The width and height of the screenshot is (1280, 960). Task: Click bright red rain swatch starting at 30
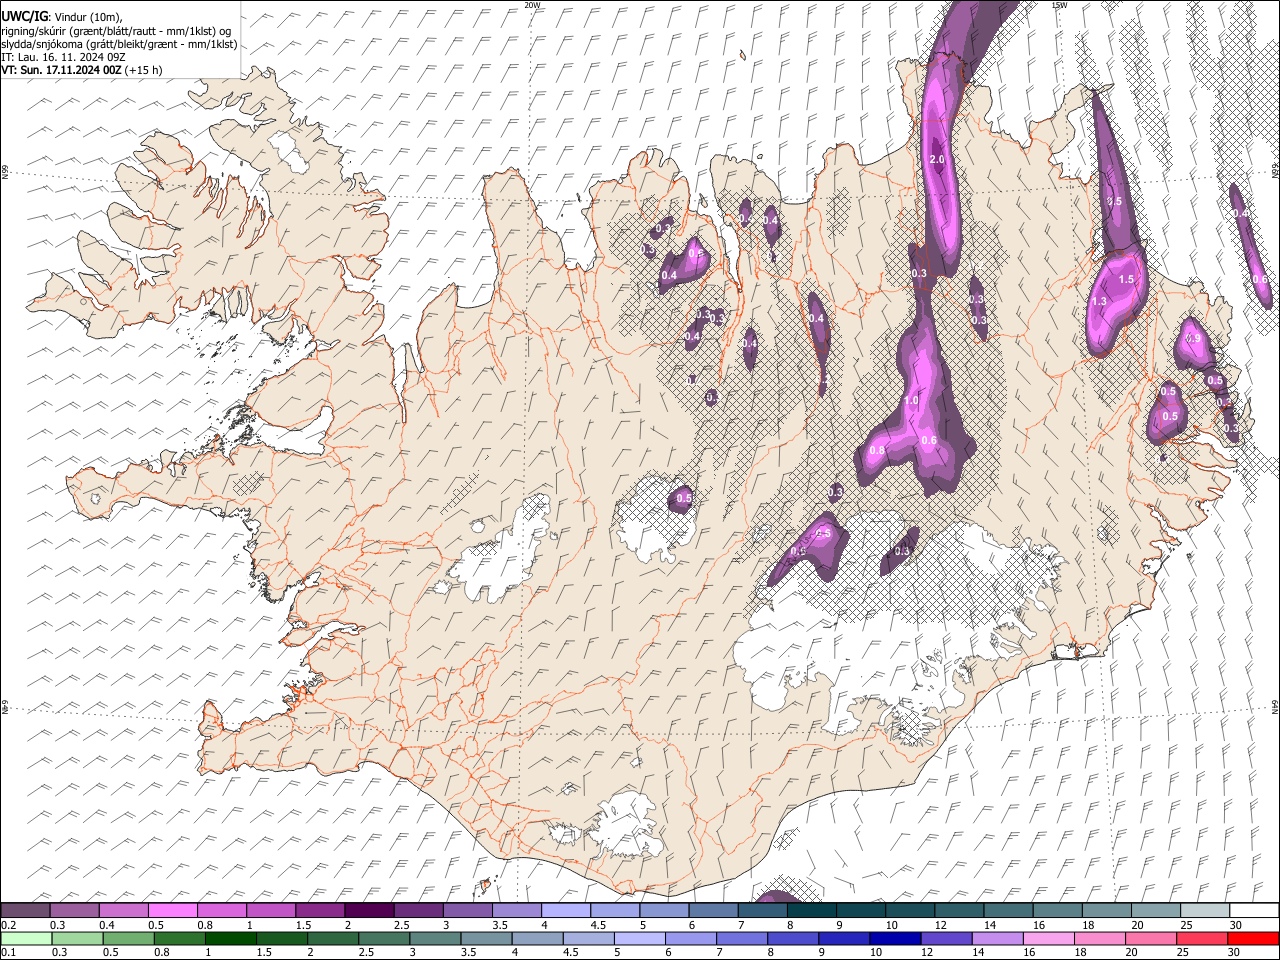click(x=1253, y=938)
